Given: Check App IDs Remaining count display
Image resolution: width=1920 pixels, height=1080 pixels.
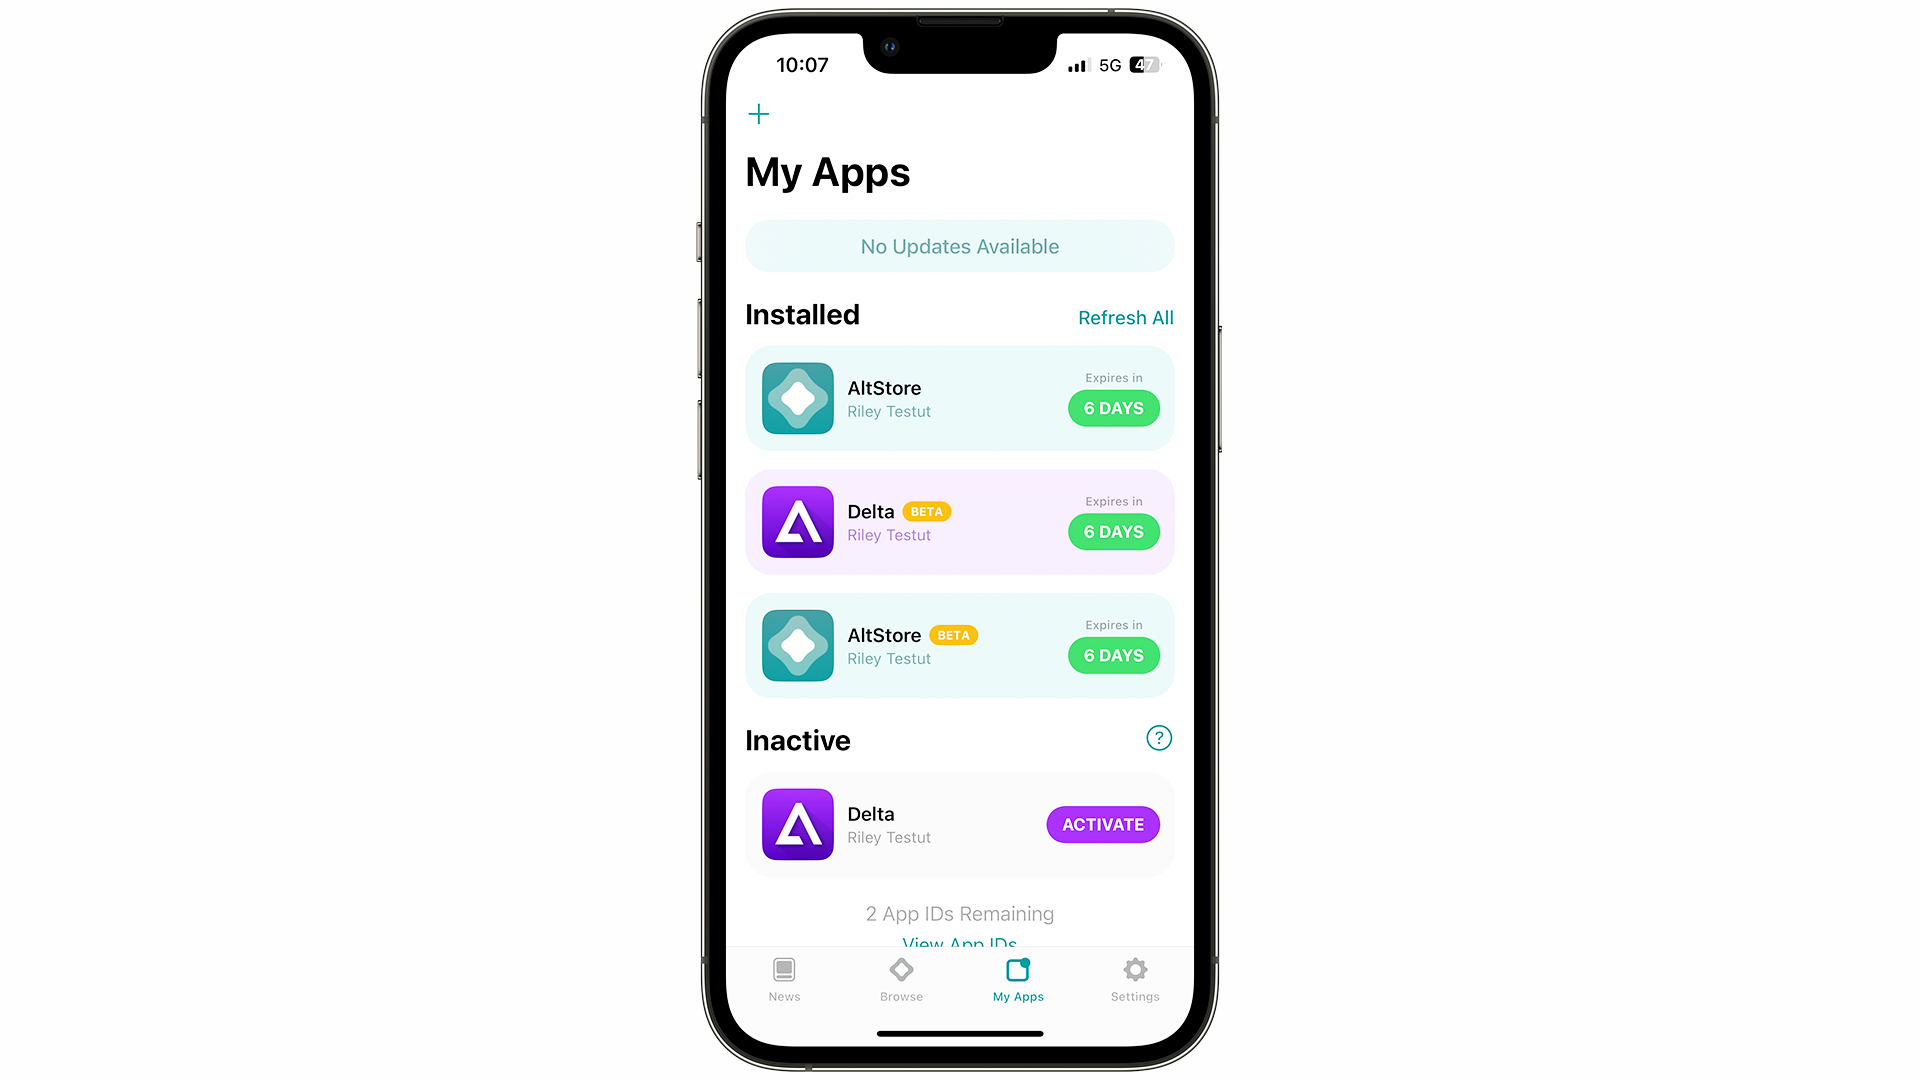Looking at the screenshot, I should 959,913.
